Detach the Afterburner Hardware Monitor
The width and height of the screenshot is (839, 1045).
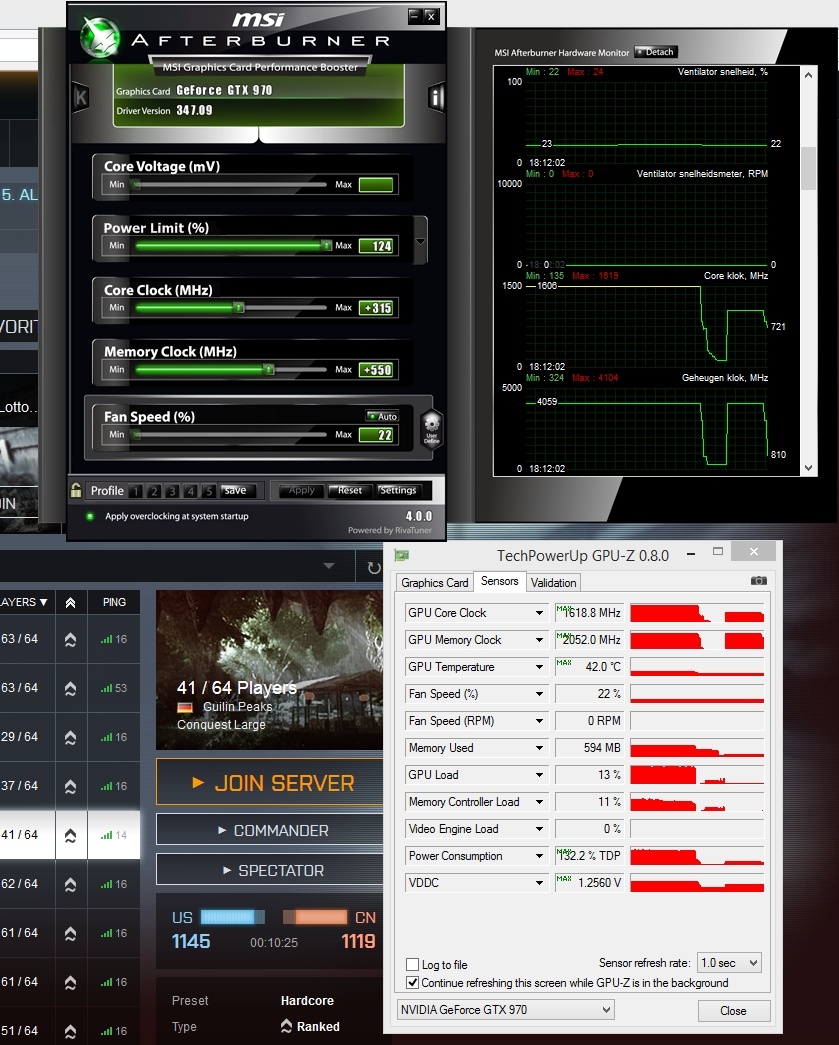656,52
